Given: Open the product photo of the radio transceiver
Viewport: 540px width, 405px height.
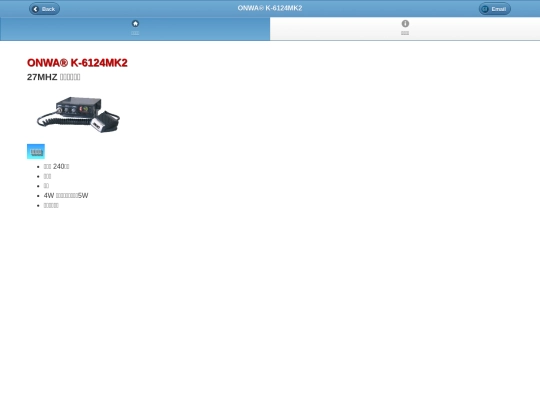Looking at the screenshot, I should click(78, 114).
